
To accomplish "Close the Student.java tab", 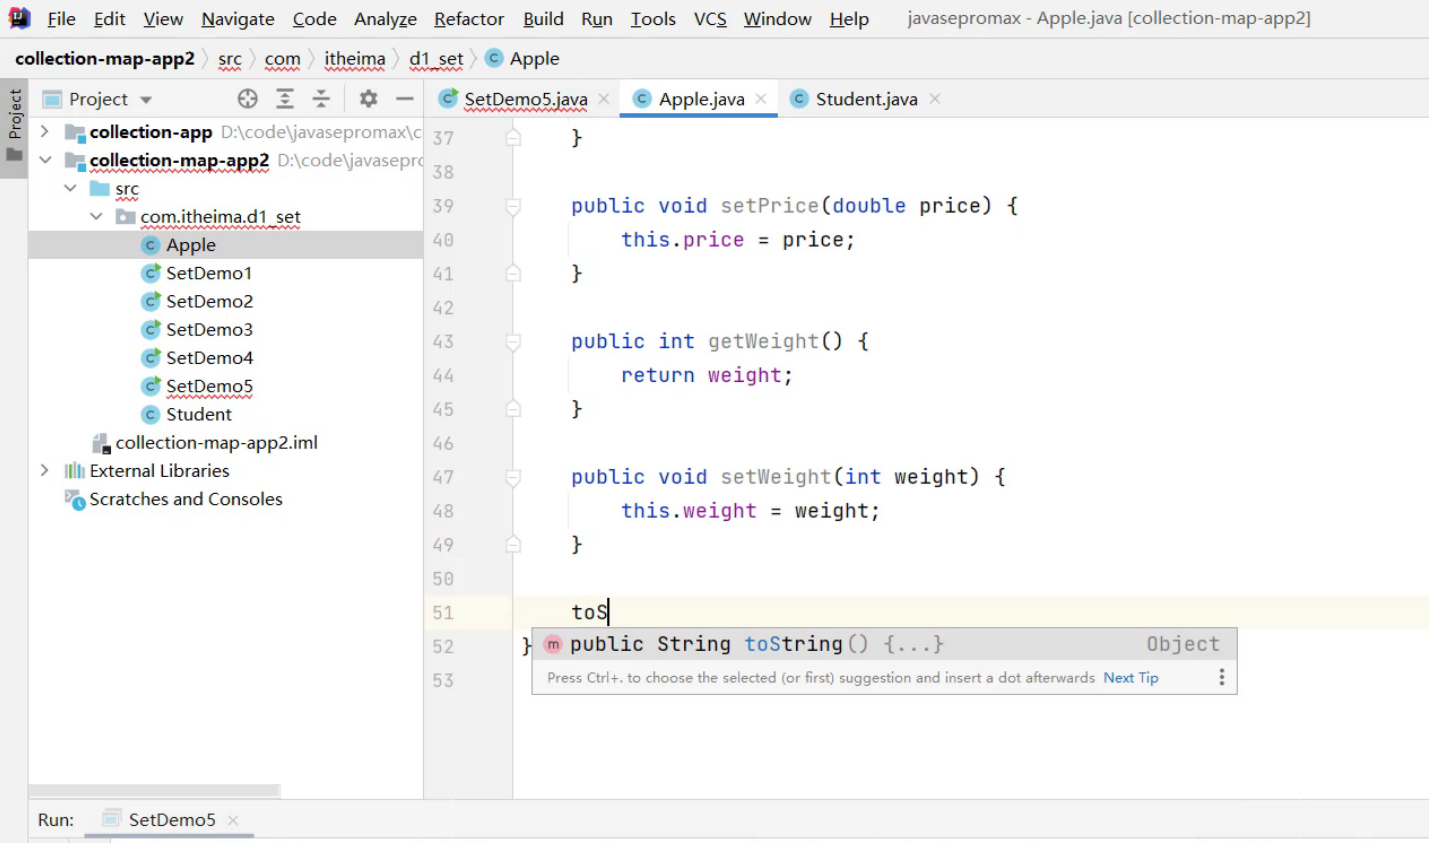I will (x=934, y=98).
